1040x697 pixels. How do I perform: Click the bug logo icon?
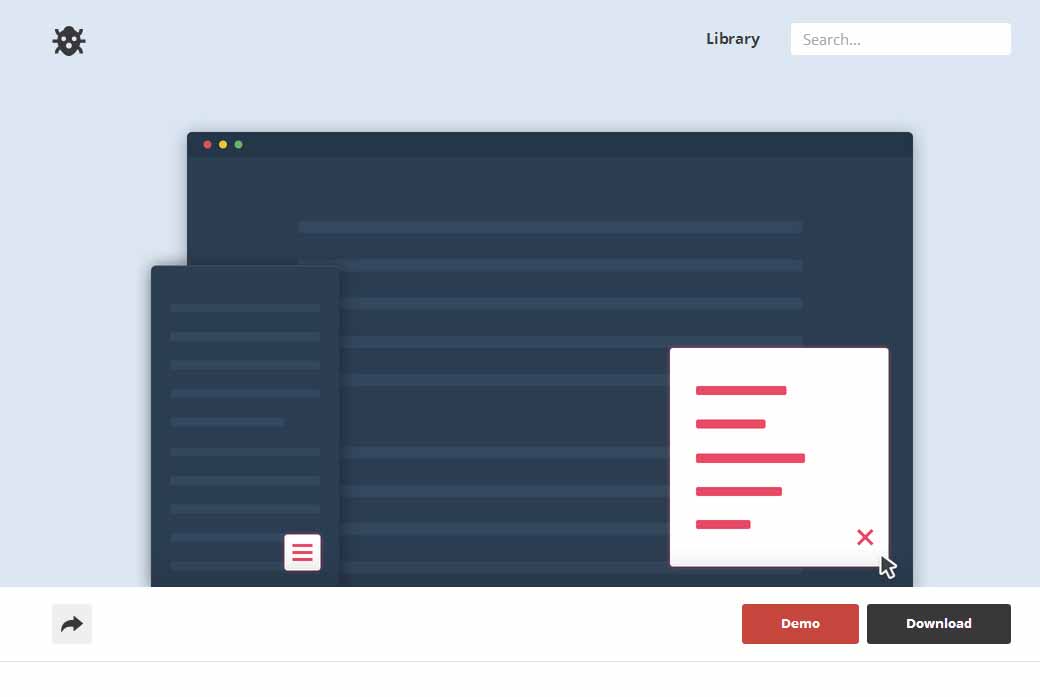coord(69,40)
